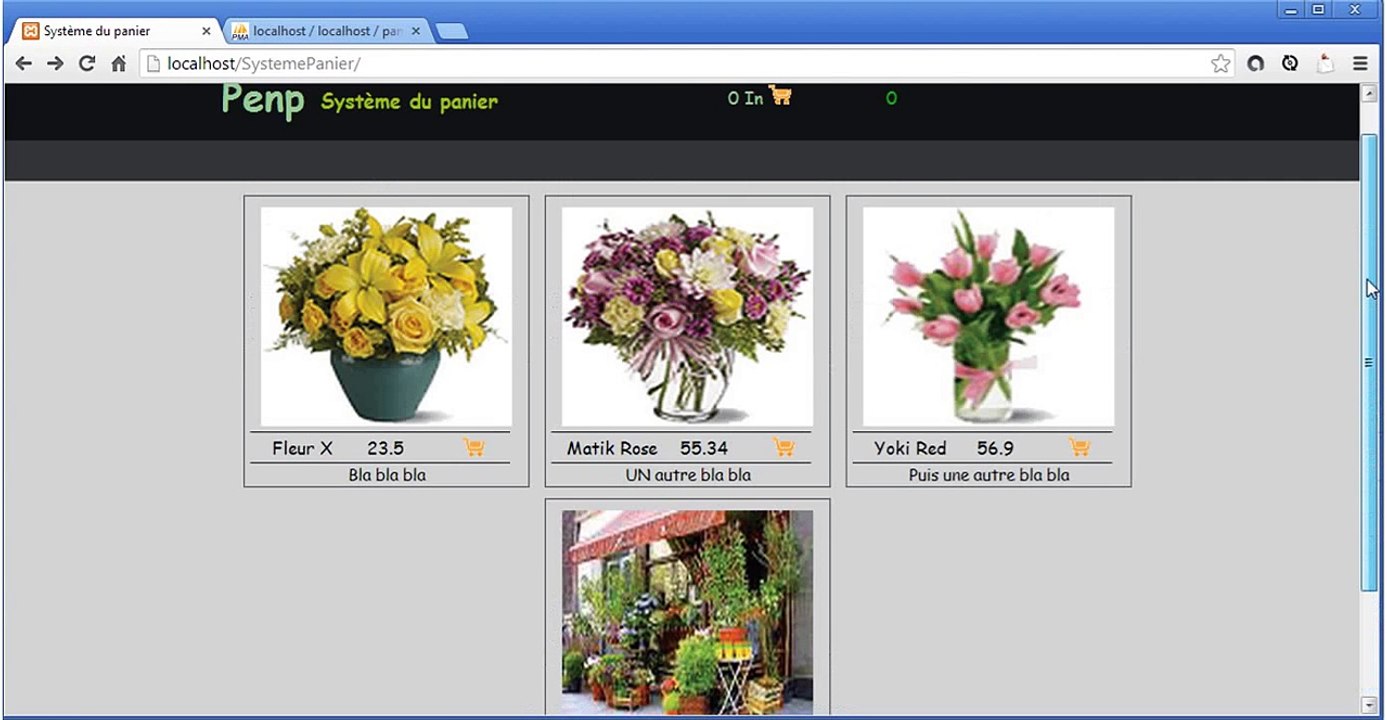
Task: Click the second round extension icon
Action: tap(1290, 64)
